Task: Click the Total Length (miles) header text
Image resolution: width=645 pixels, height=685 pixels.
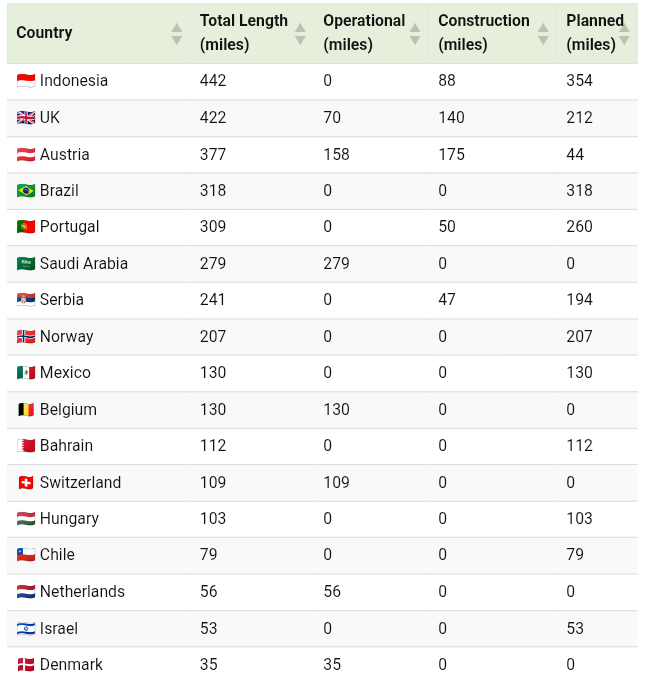Action: coord(243,33)
